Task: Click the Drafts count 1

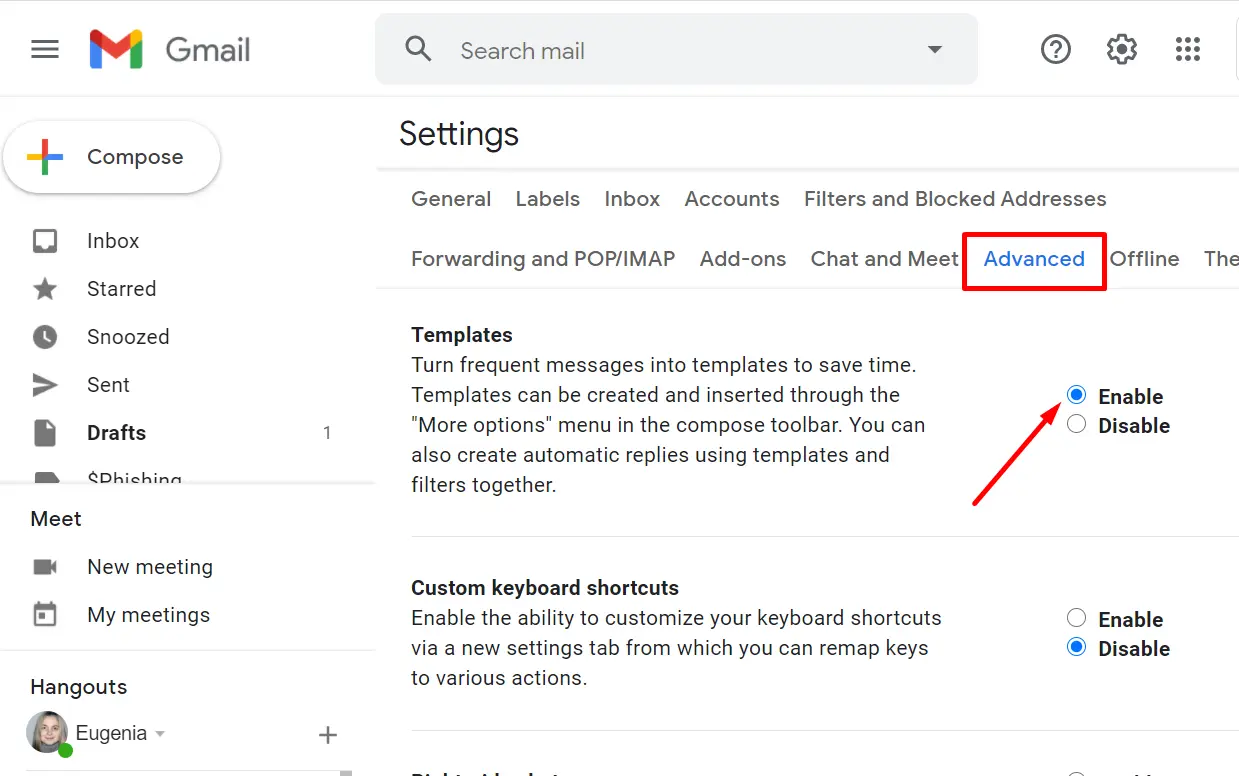Action: [x=327, y=433]
